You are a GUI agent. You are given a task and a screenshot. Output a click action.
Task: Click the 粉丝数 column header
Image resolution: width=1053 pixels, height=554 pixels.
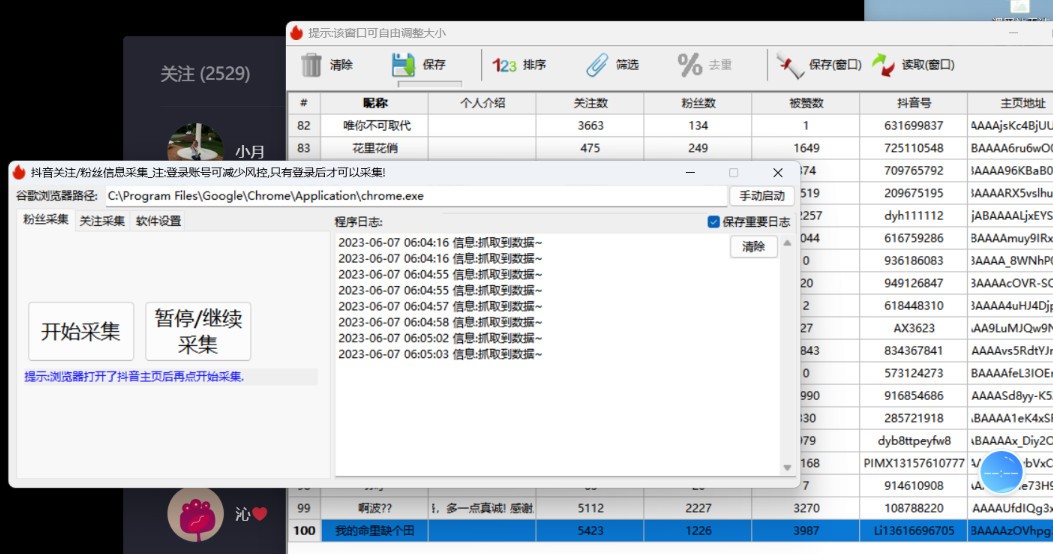coord(698,103)
